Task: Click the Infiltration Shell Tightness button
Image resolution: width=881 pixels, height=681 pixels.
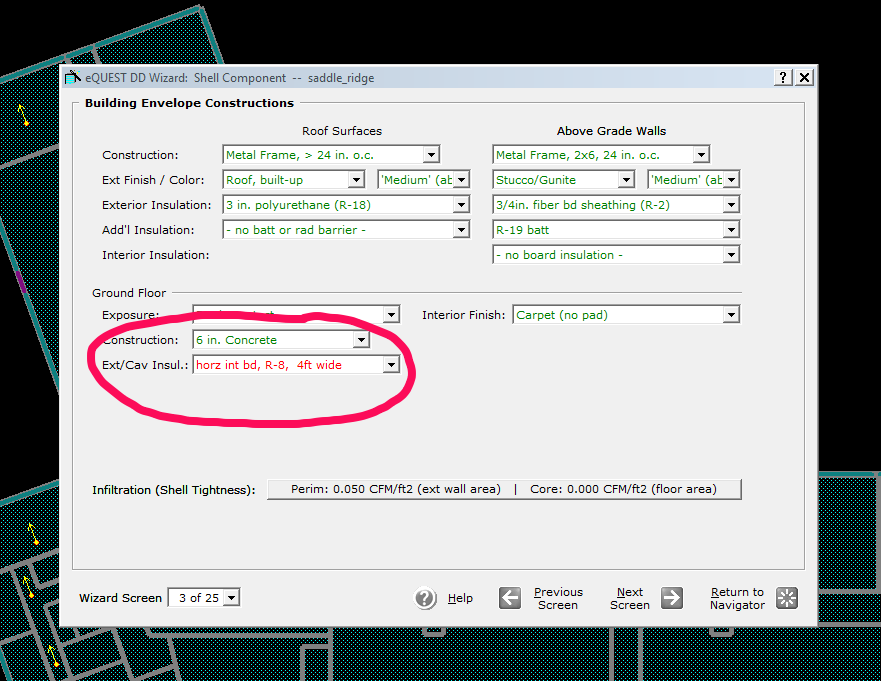Action: 504,489
